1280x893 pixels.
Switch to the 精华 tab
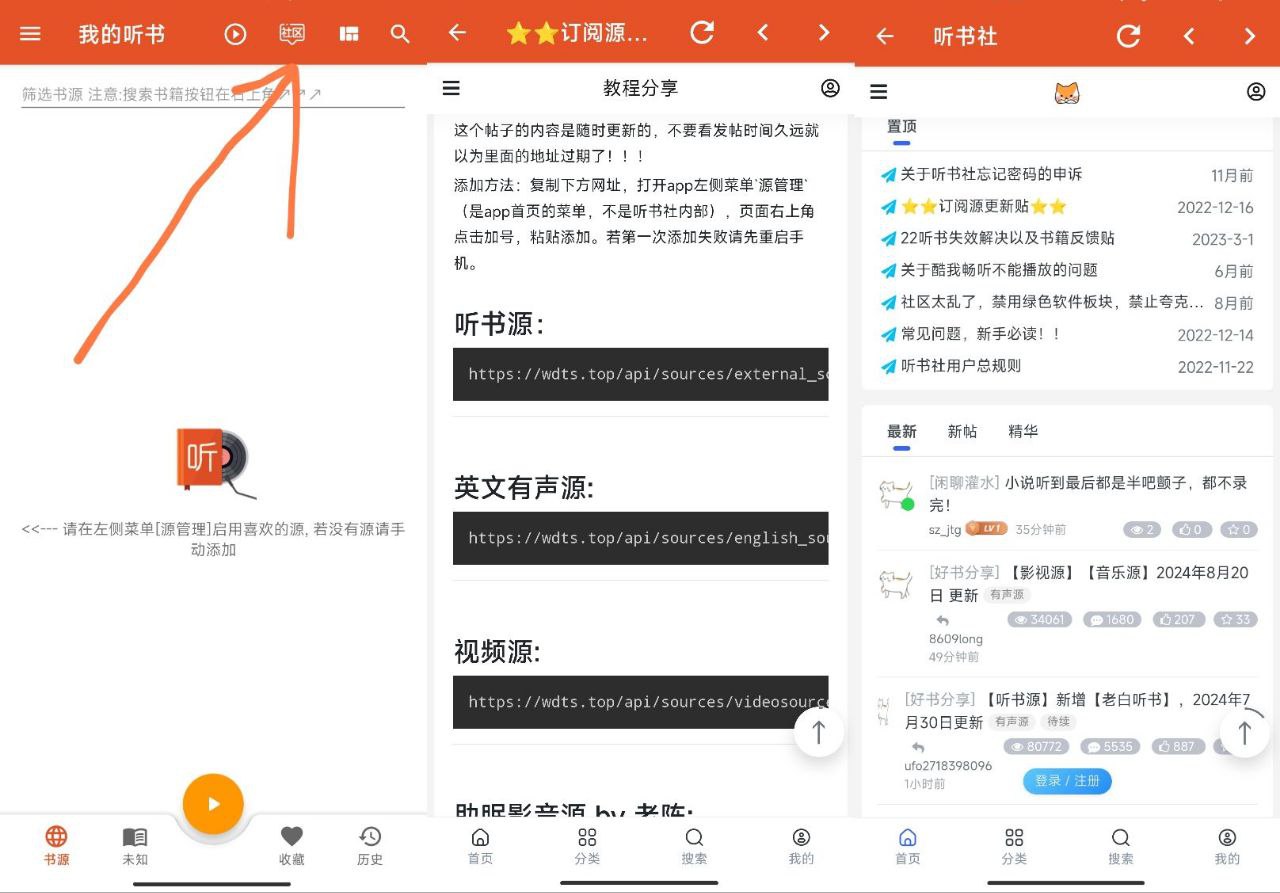pos(1022,431)
